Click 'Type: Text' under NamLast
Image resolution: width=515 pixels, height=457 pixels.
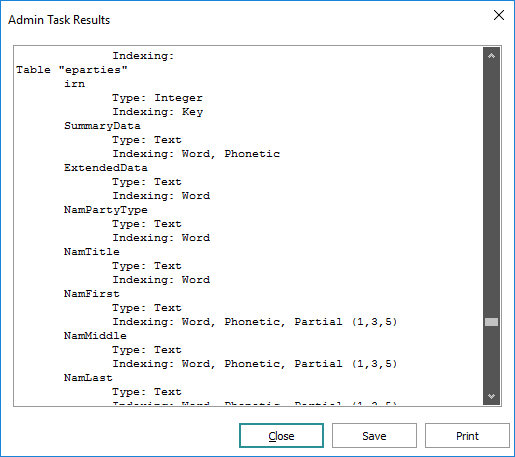[x=147, y=392]
